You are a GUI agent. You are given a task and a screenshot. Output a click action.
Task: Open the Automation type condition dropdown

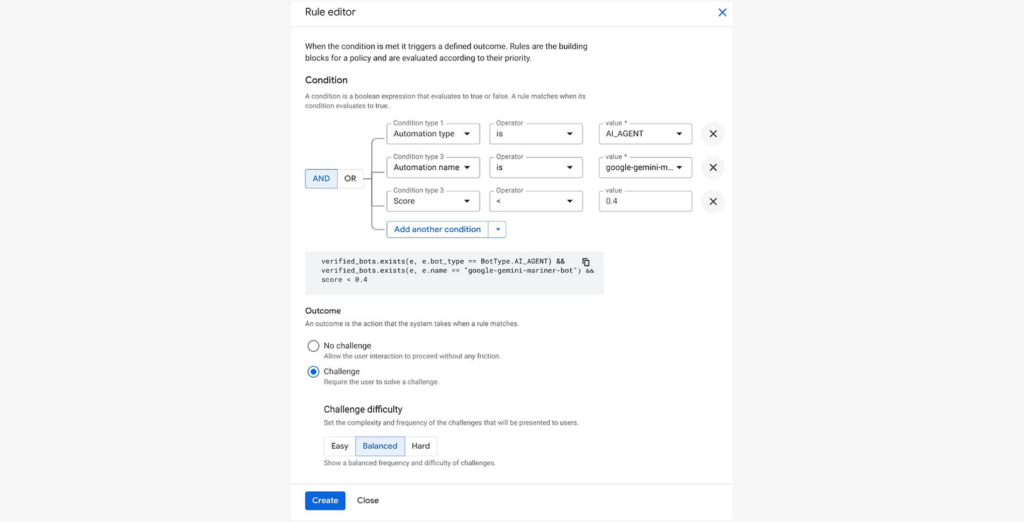(x=433, y=134)
